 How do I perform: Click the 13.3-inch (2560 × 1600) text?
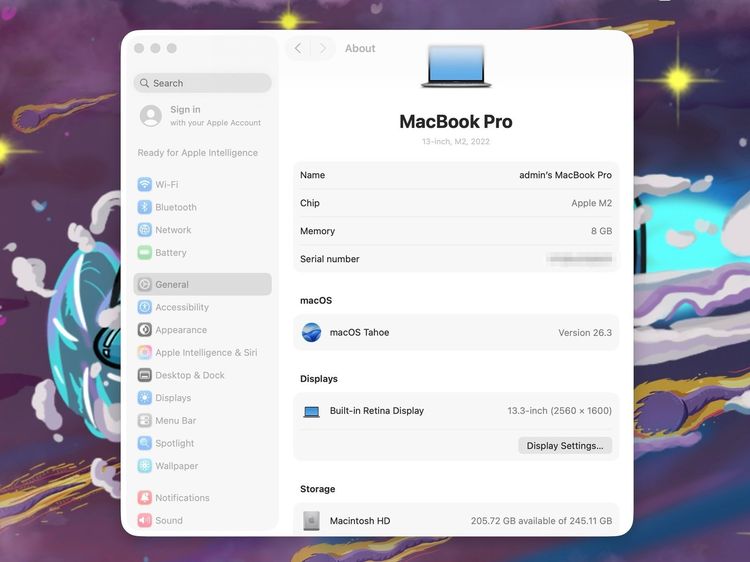click(x=560, y=411)
